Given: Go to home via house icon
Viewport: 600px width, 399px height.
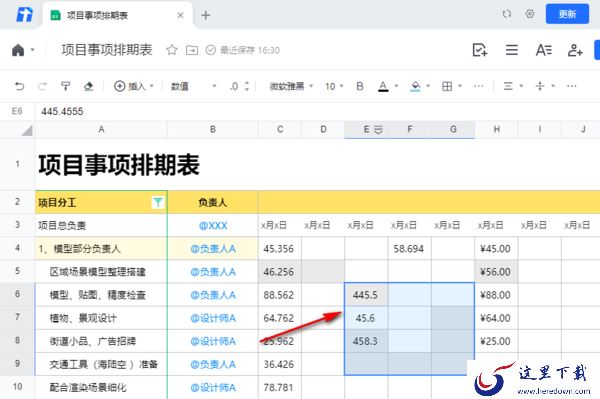Looking at the screenshot, I should 18,50.
